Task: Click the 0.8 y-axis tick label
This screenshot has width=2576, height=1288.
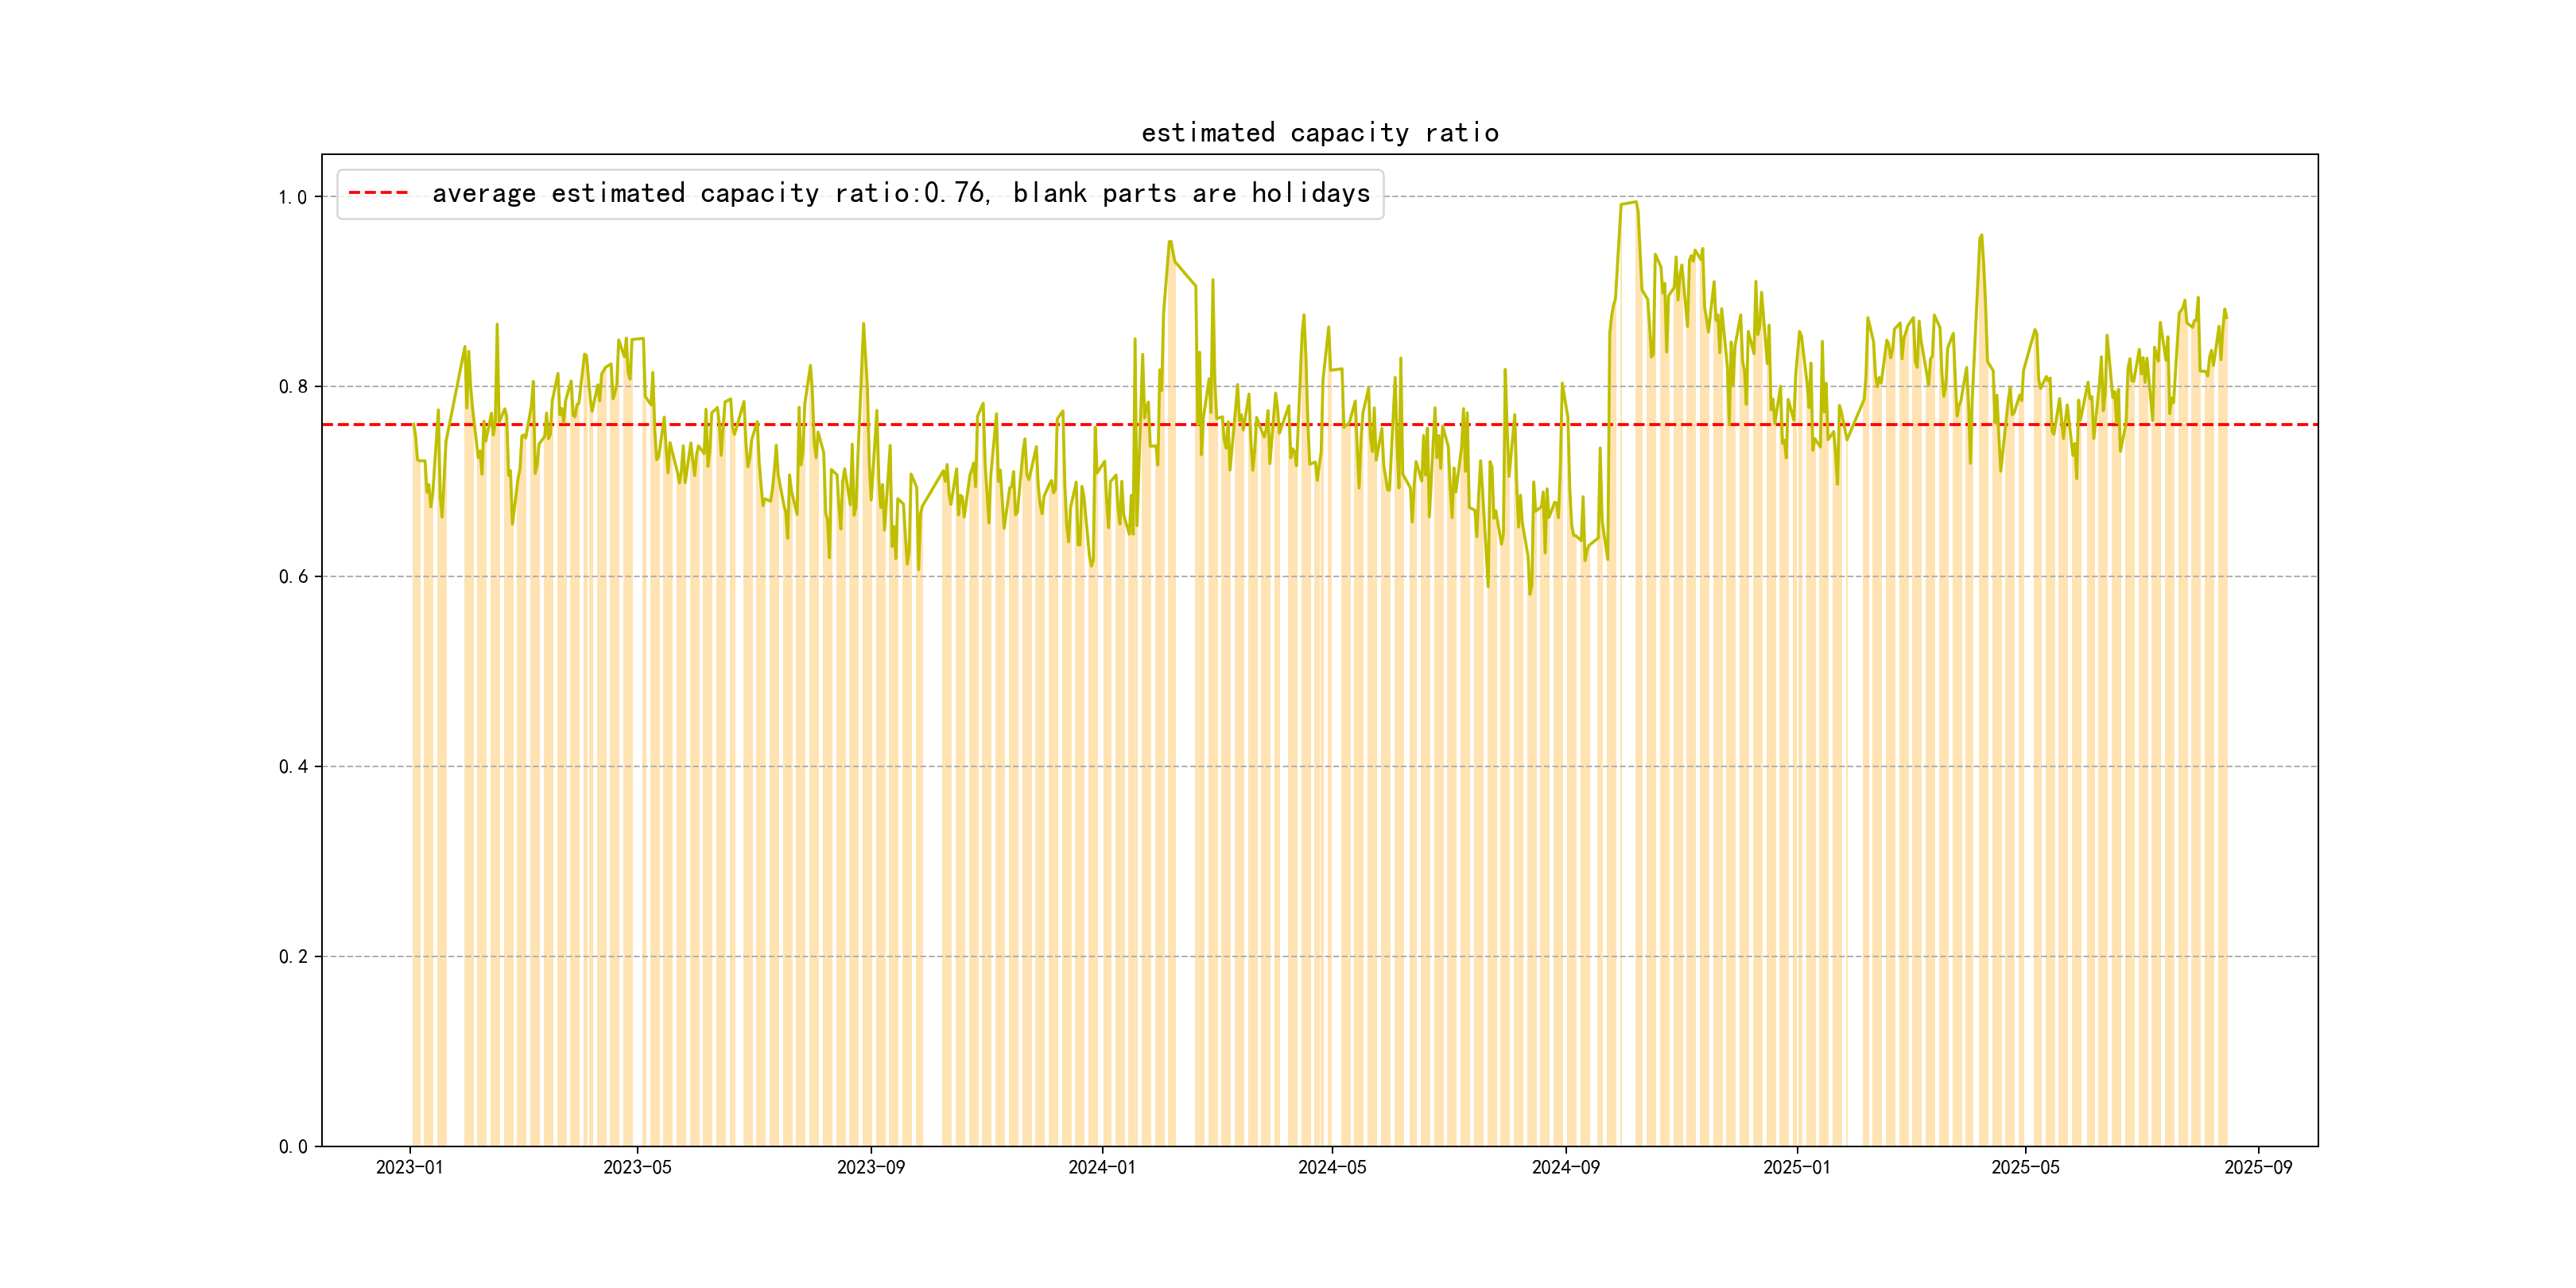Action: click(292, 387)
